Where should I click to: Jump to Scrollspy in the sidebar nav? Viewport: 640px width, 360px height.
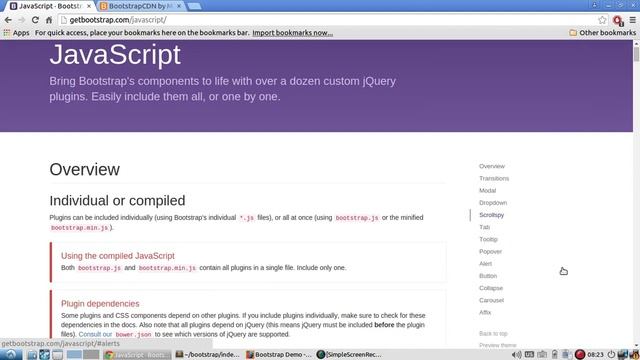491,215
